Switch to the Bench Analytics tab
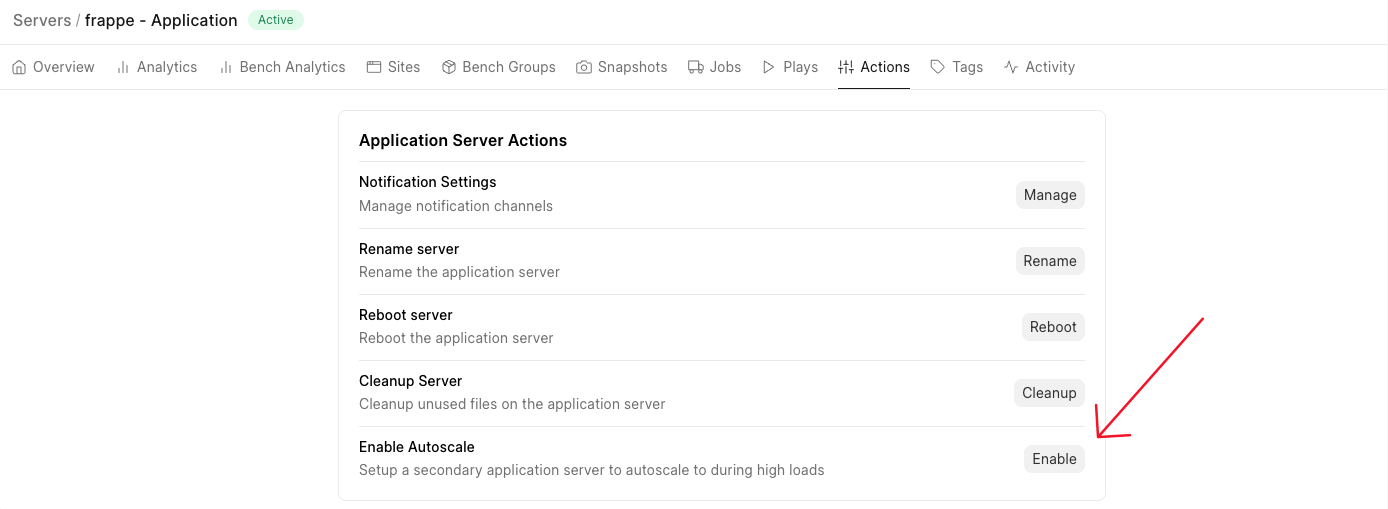This screenshot has width=1388, height=509. pyautogui.click(x=292, y=67)
